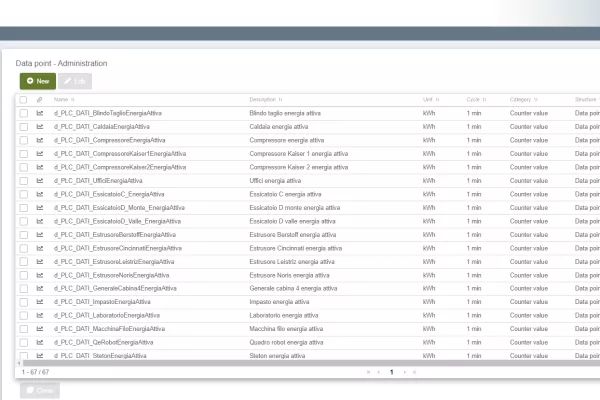Open chart icon for QeRobotEnergiaAttiva row
The height and width of the screenshot is (400, 600).
click(x=40, y=342)
